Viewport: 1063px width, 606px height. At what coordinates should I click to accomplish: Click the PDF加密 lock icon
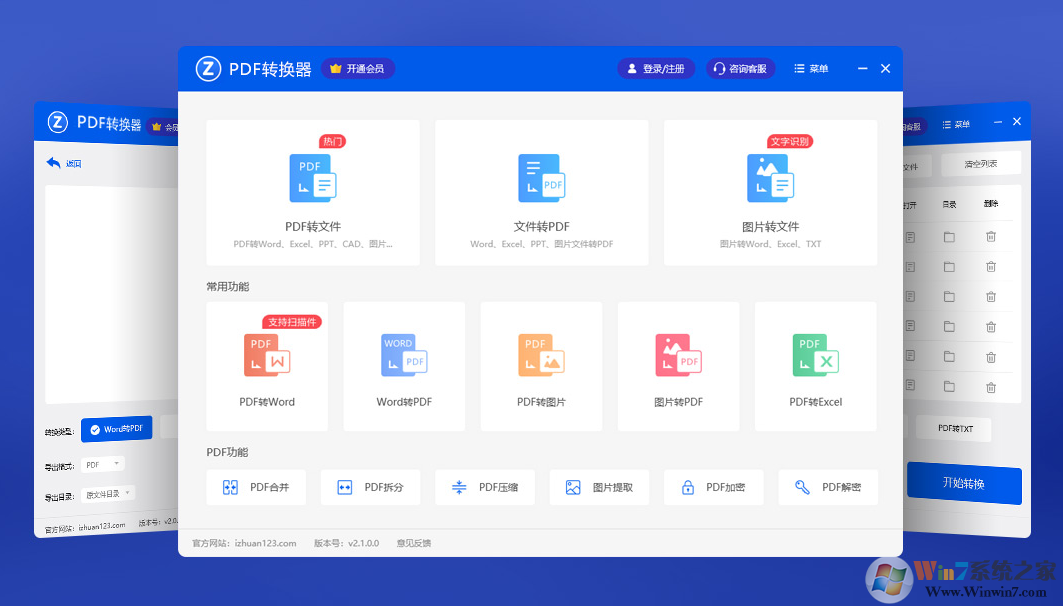[688, 487]
